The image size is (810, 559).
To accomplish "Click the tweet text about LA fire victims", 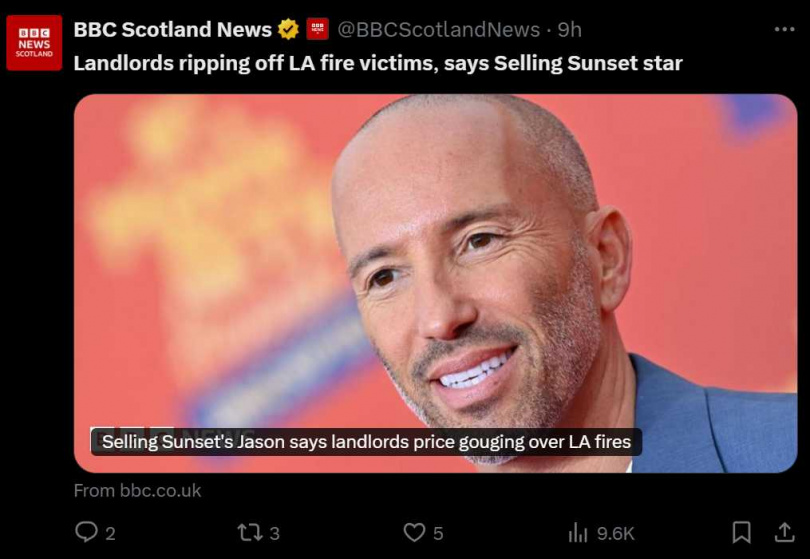I will (x=378, y=63).
